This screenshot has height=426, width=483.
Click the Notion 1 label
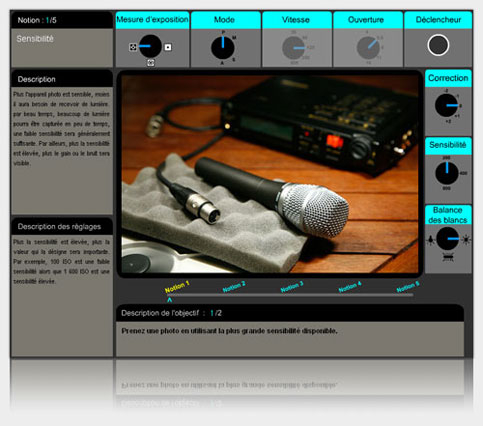[x=177, y=287]
